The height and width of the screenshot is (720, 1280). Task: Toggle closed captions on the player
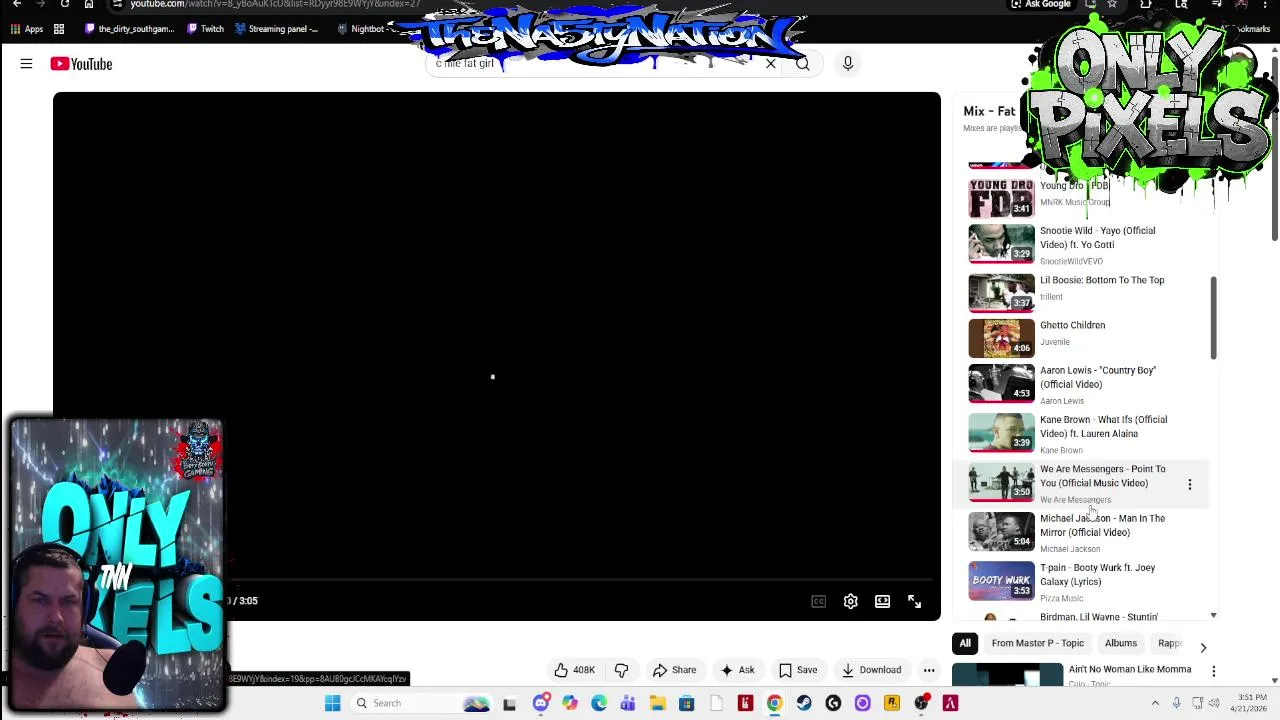(x=818, y=601)
